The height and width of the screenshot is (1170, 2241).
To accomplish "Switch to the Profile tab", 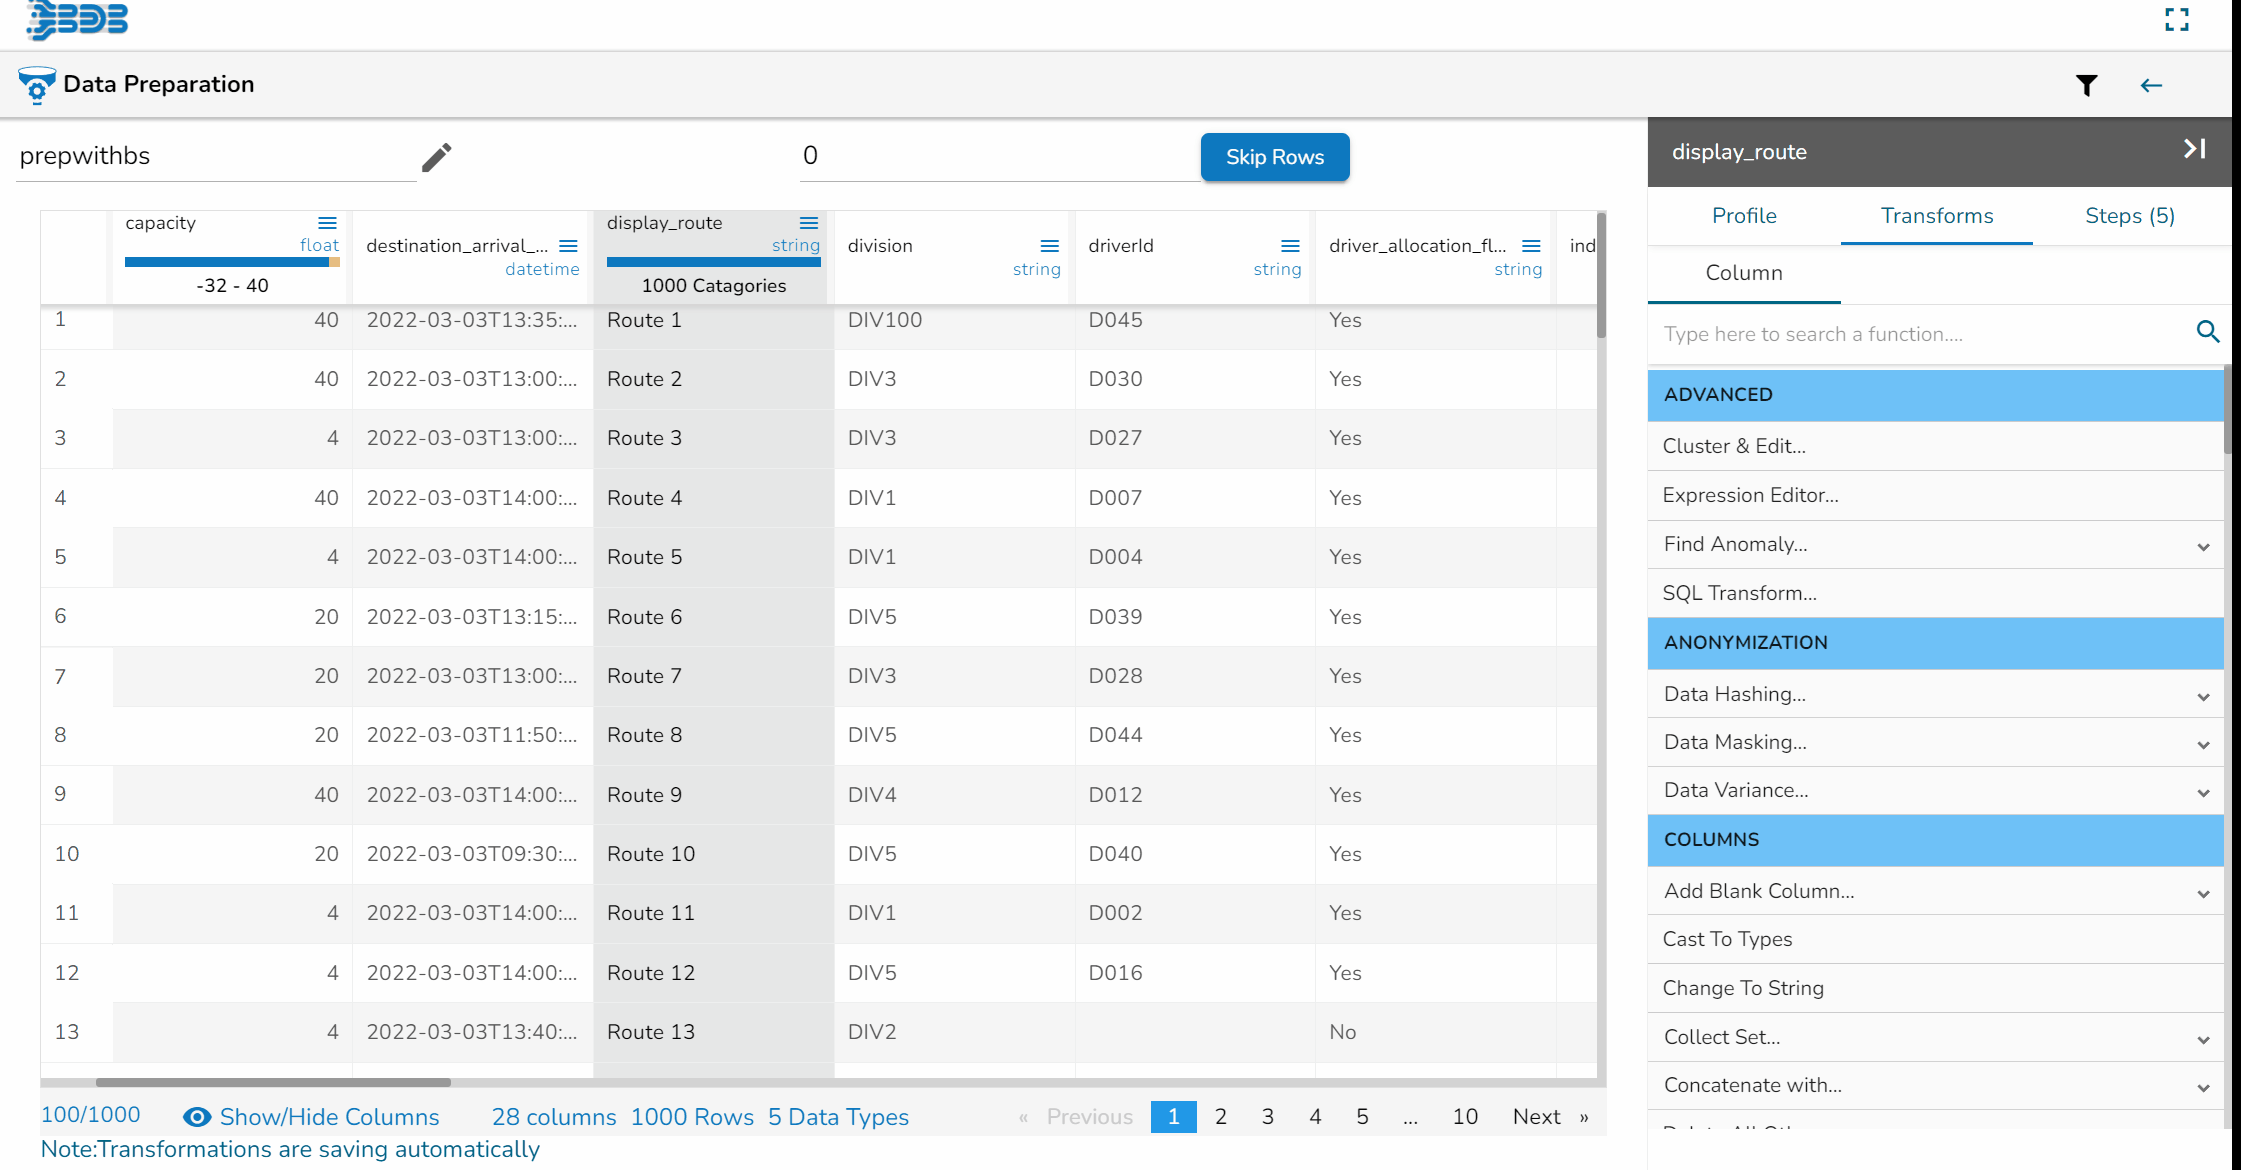I will coord(1744,216).
